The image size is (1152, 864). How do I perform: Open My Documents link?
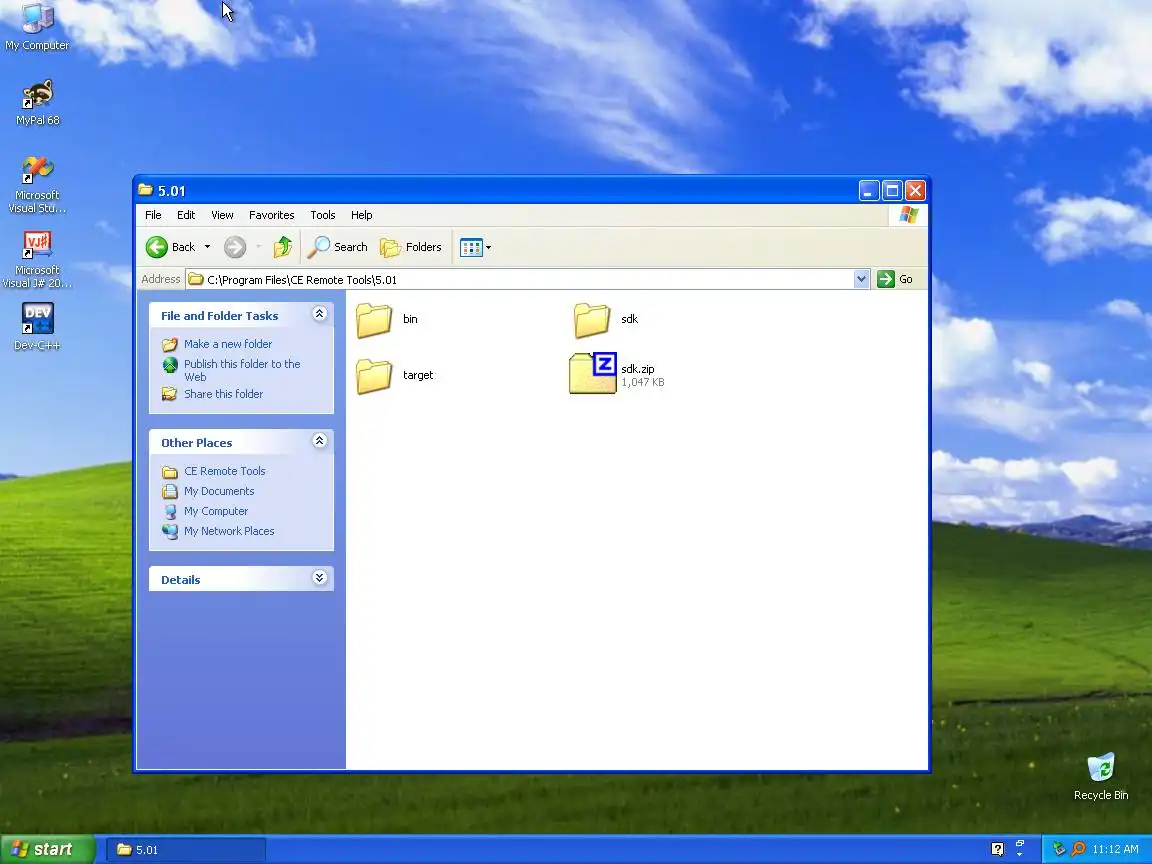(219, 491)
